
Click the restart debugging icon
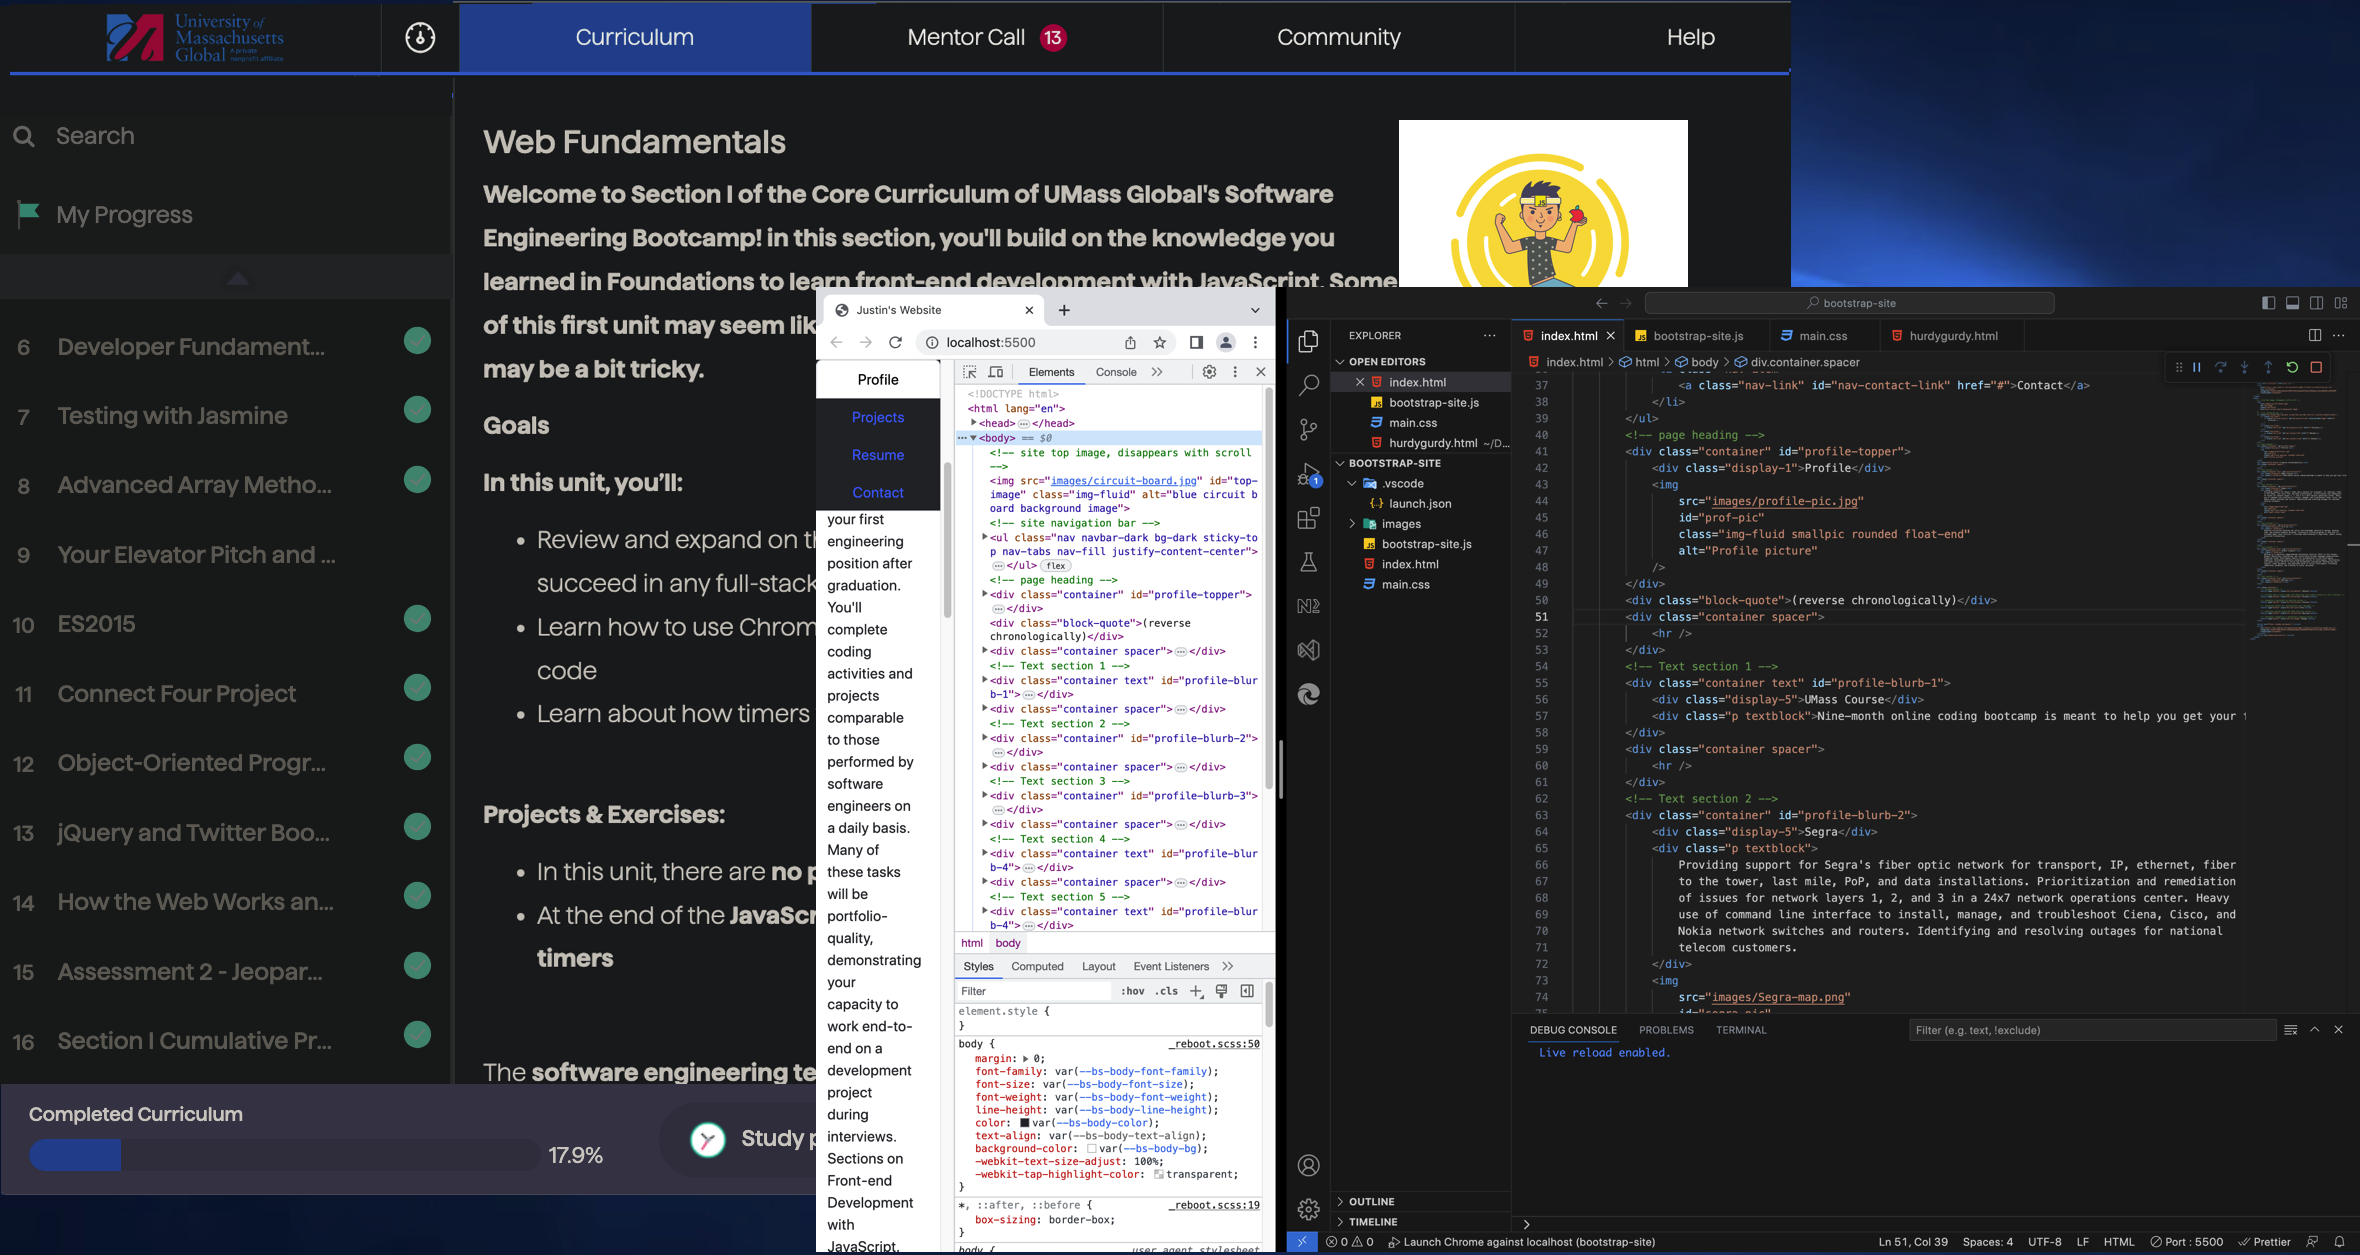coord(2292,368)
